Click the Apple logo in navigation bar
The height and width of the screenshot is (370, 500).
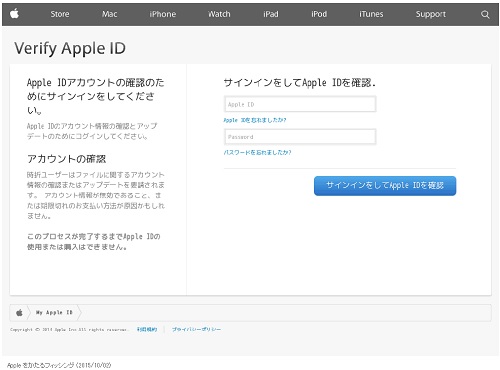pos(14,14)
